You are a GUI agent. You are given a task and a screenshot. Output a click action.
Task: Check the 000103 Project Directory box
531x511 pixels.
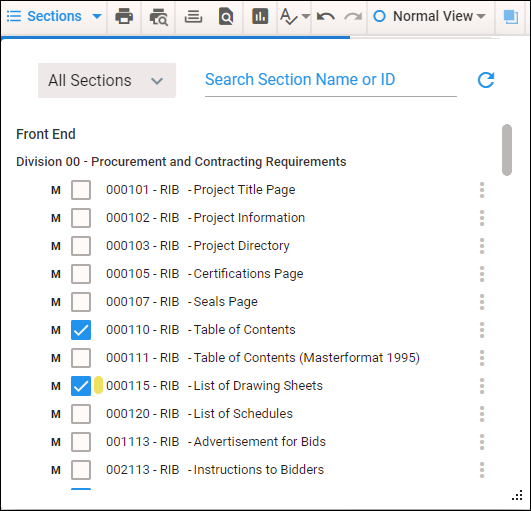81,246
